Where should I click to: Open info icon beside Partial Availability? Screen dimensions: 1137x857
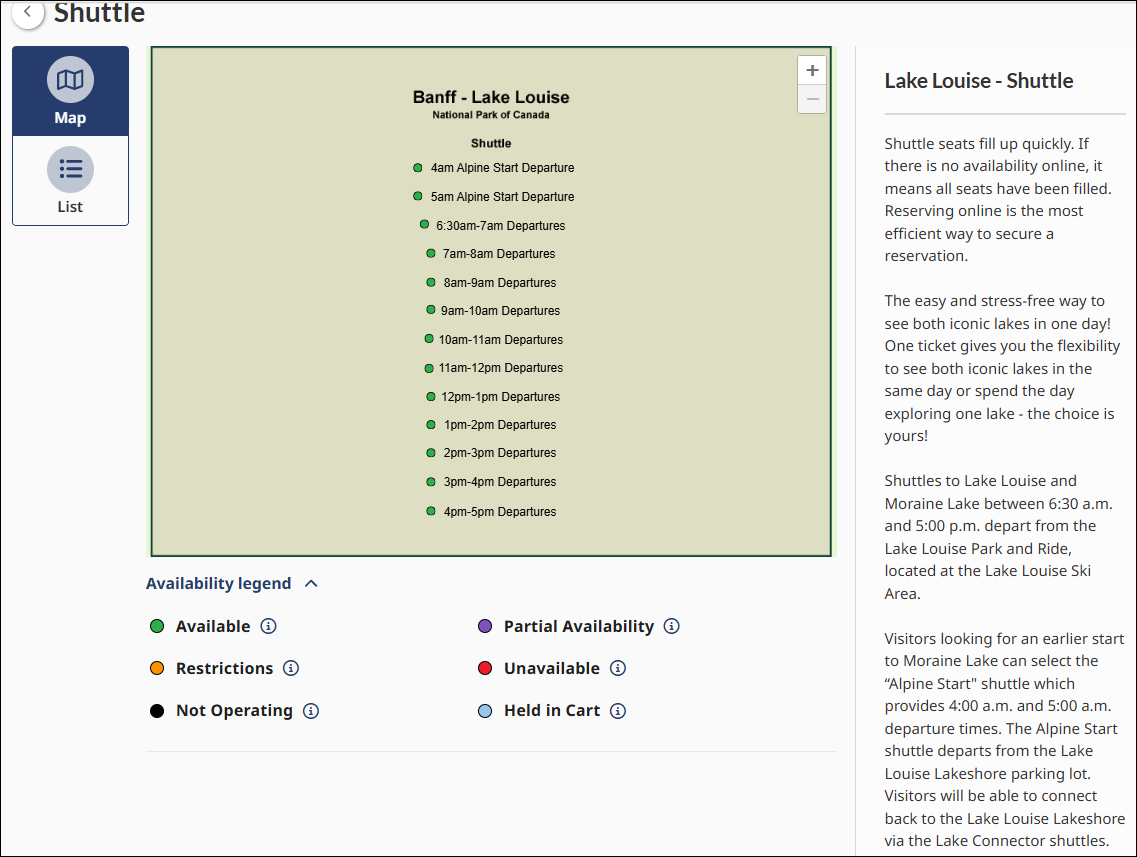click(x=672, y=626)
